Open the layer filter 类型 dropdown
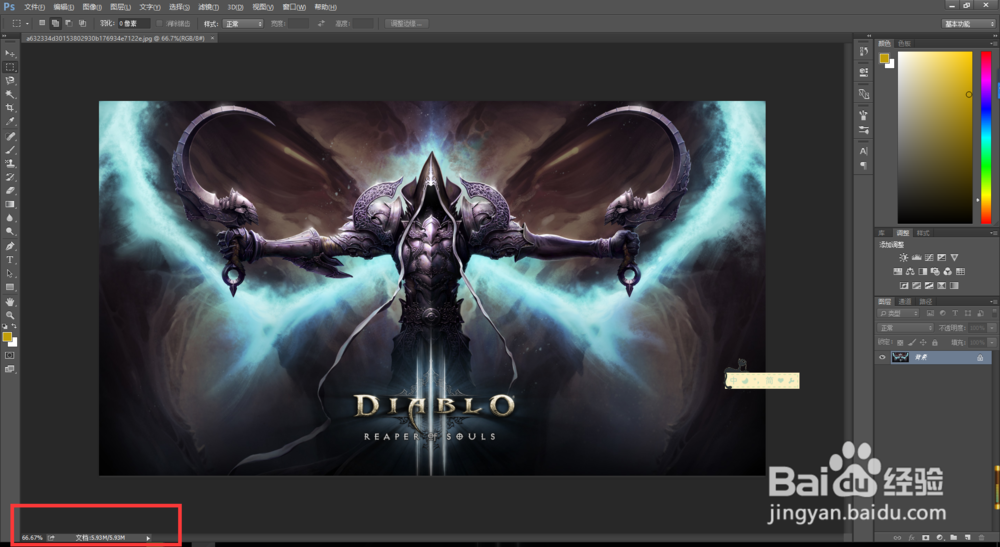Image resolution: width=1000 pixels, height=547 pixels. [899, 313]
